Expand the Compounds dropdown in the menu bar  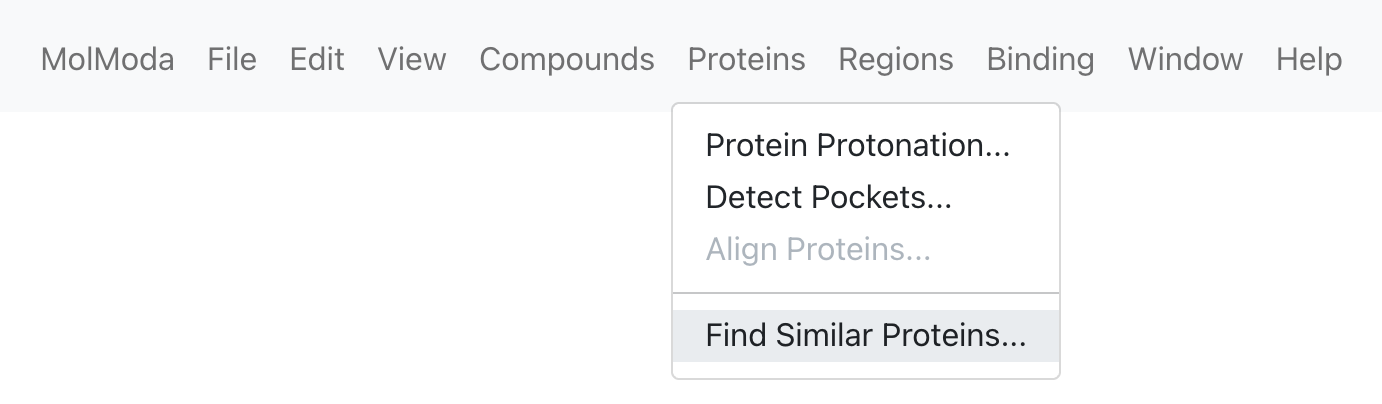click(x=567, y=59)
